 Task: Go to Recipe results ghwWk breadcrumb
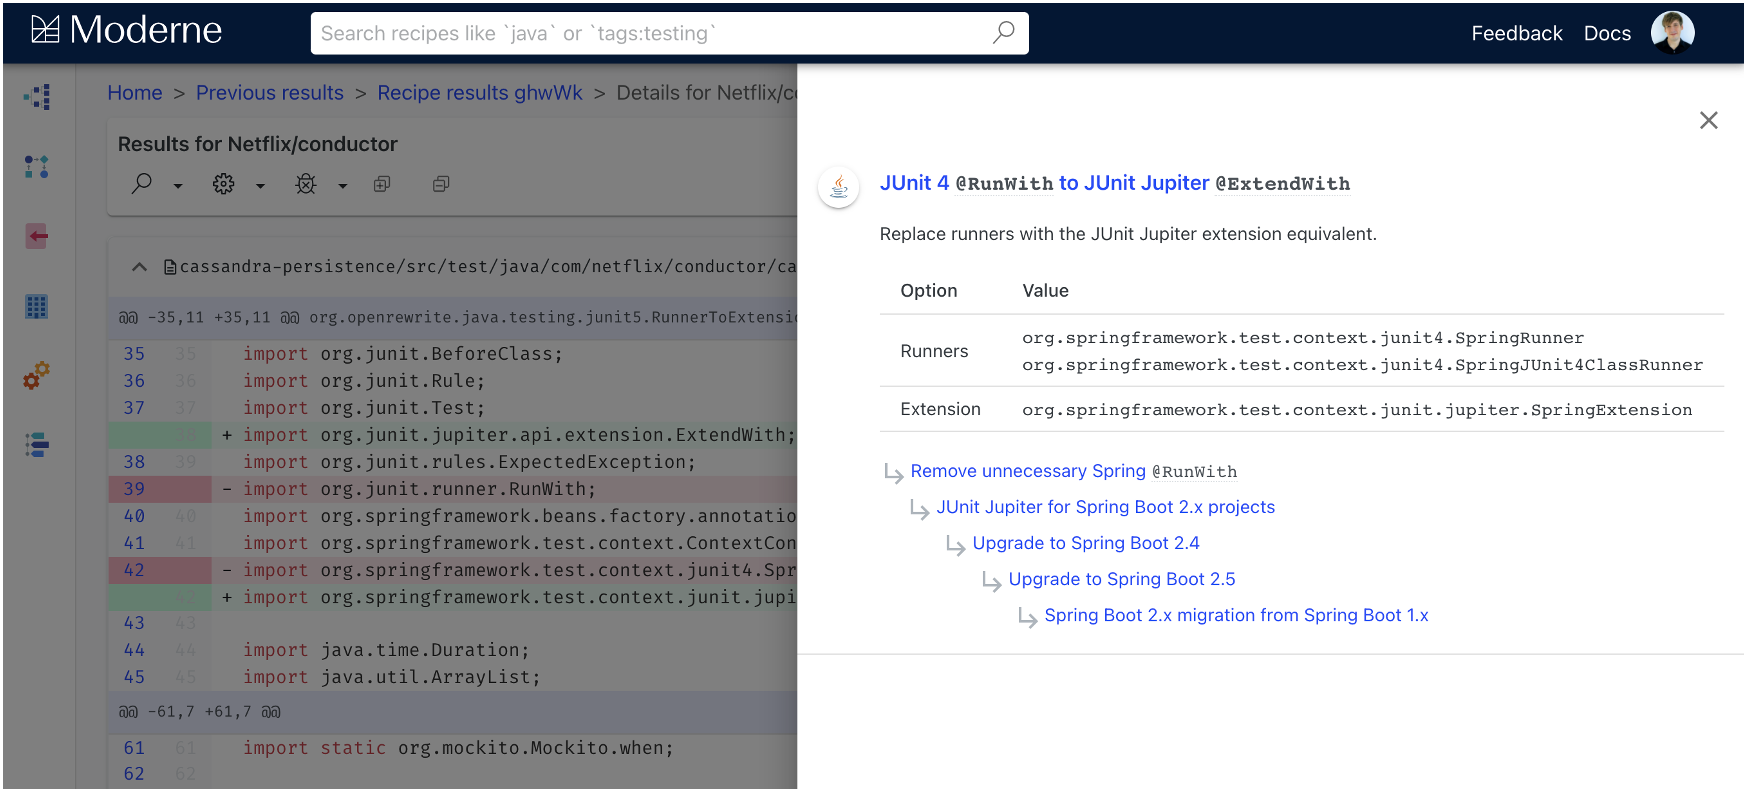click(x=480, y=93)
